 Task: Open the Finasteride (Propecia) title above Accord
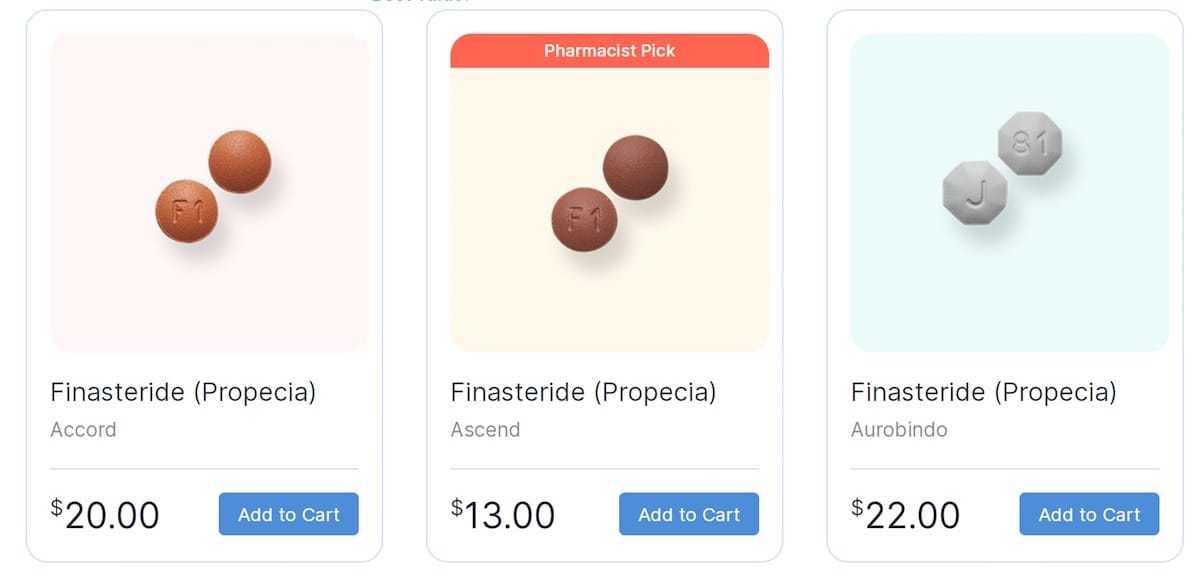coord(183,392)
